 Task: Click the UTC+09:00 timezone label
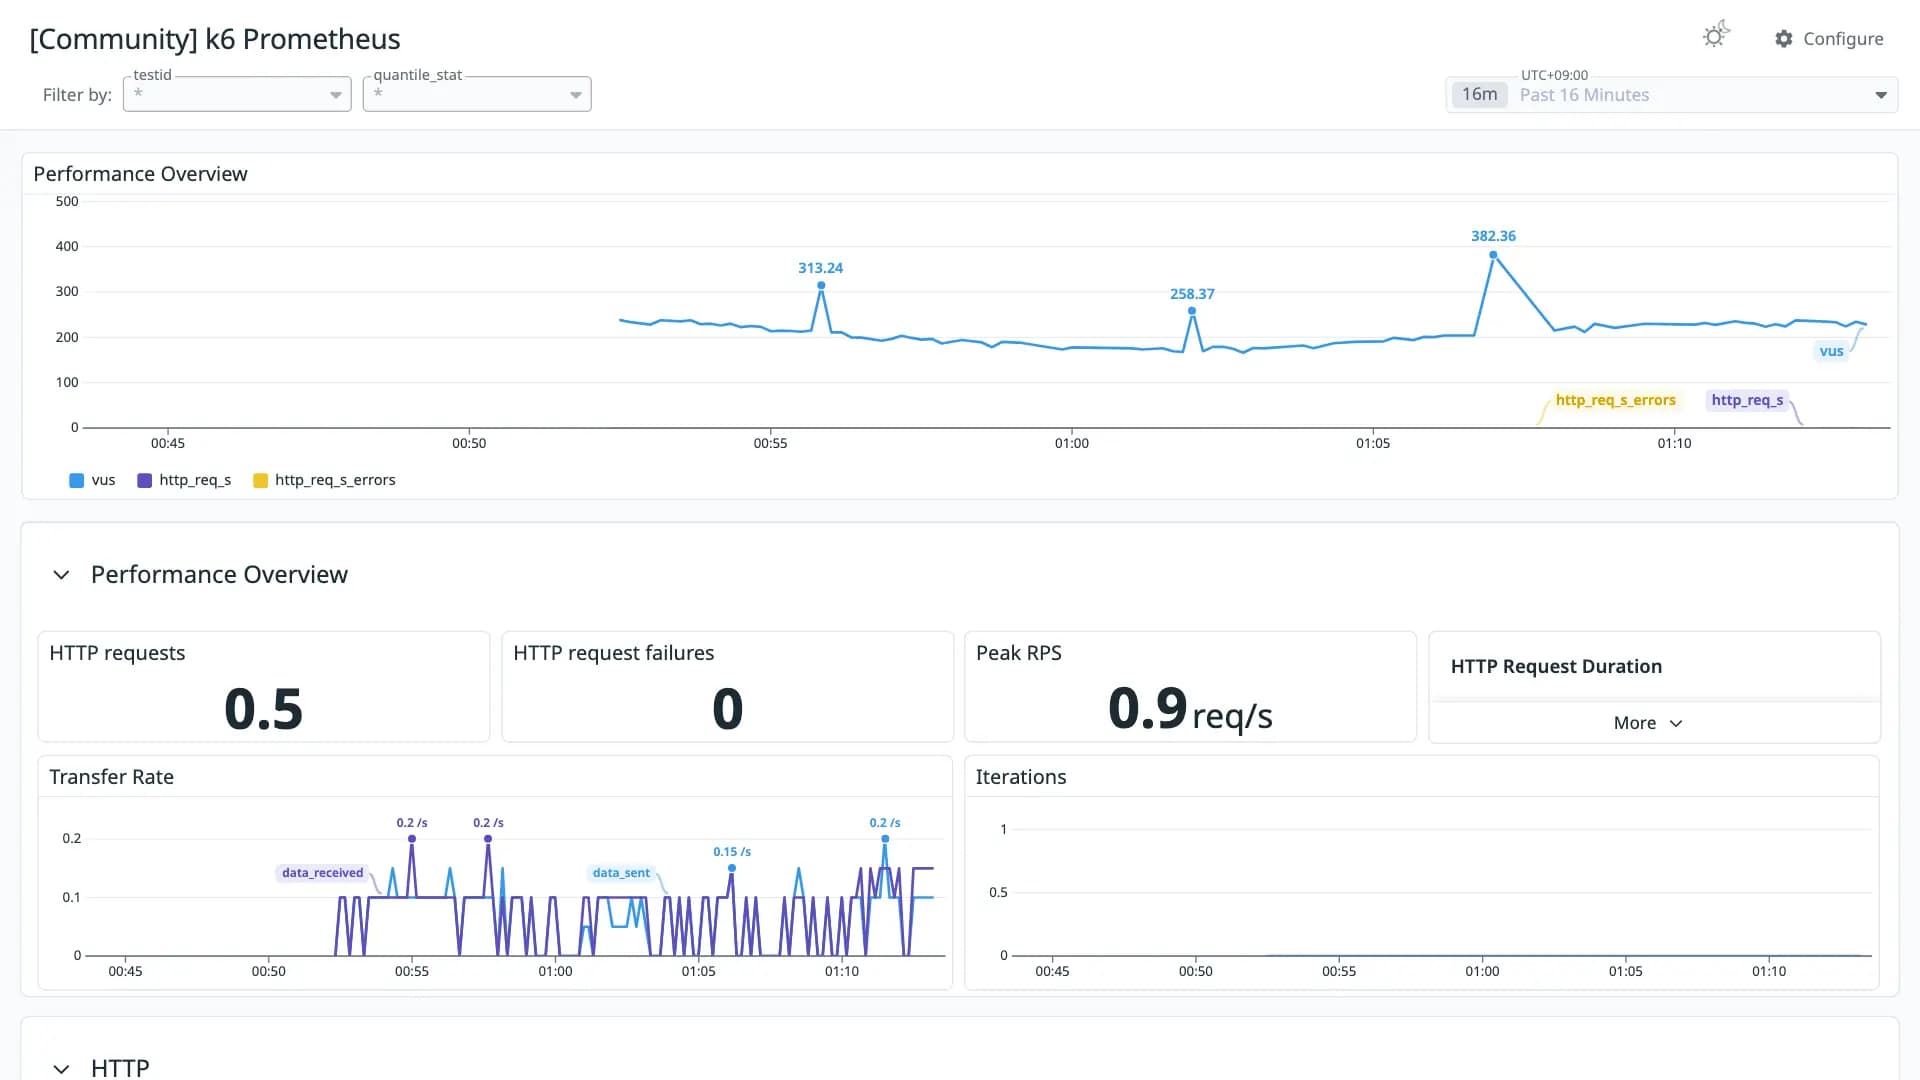[x=1554, y=75]
